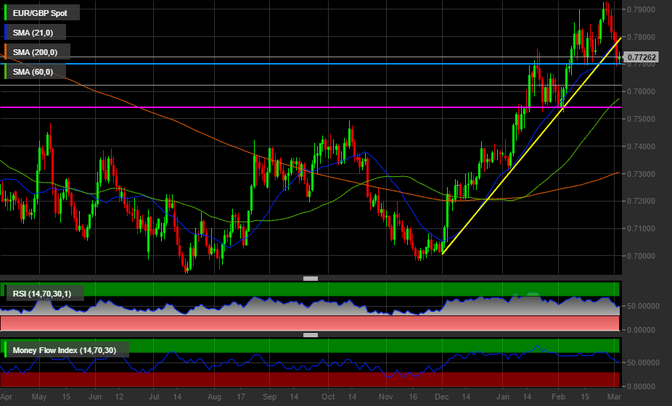Click the Dec label on the time axis
672x406 pixels.
pyautogui.click(x=440, y=397)
